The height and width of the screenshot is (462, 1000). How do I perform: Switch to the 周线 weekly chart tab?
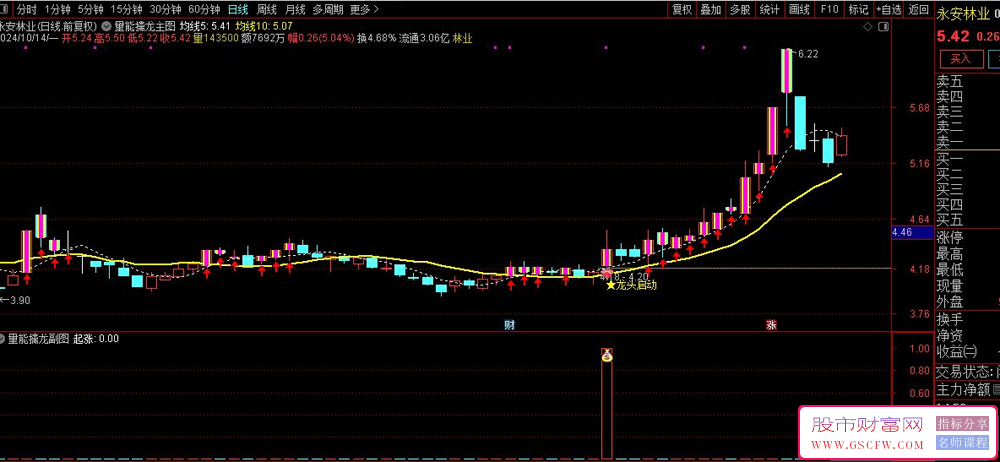click(266, 10)
